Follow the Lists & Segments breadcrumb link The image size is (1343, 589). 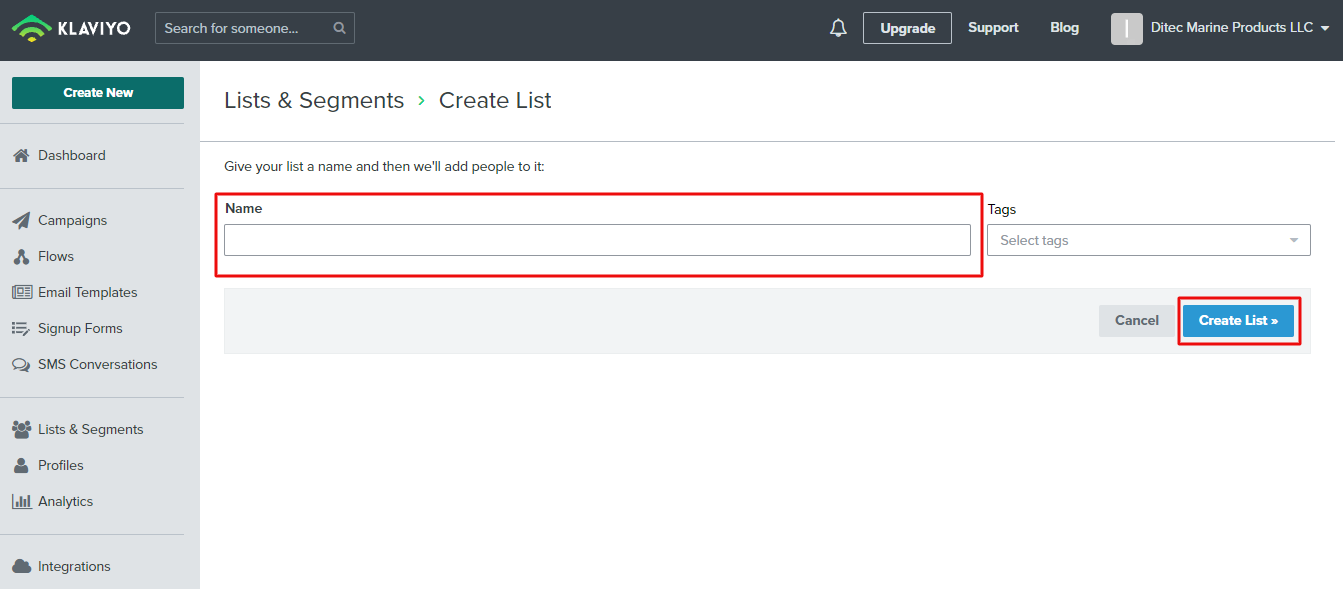pyautogui.click(x=314, y=101)
